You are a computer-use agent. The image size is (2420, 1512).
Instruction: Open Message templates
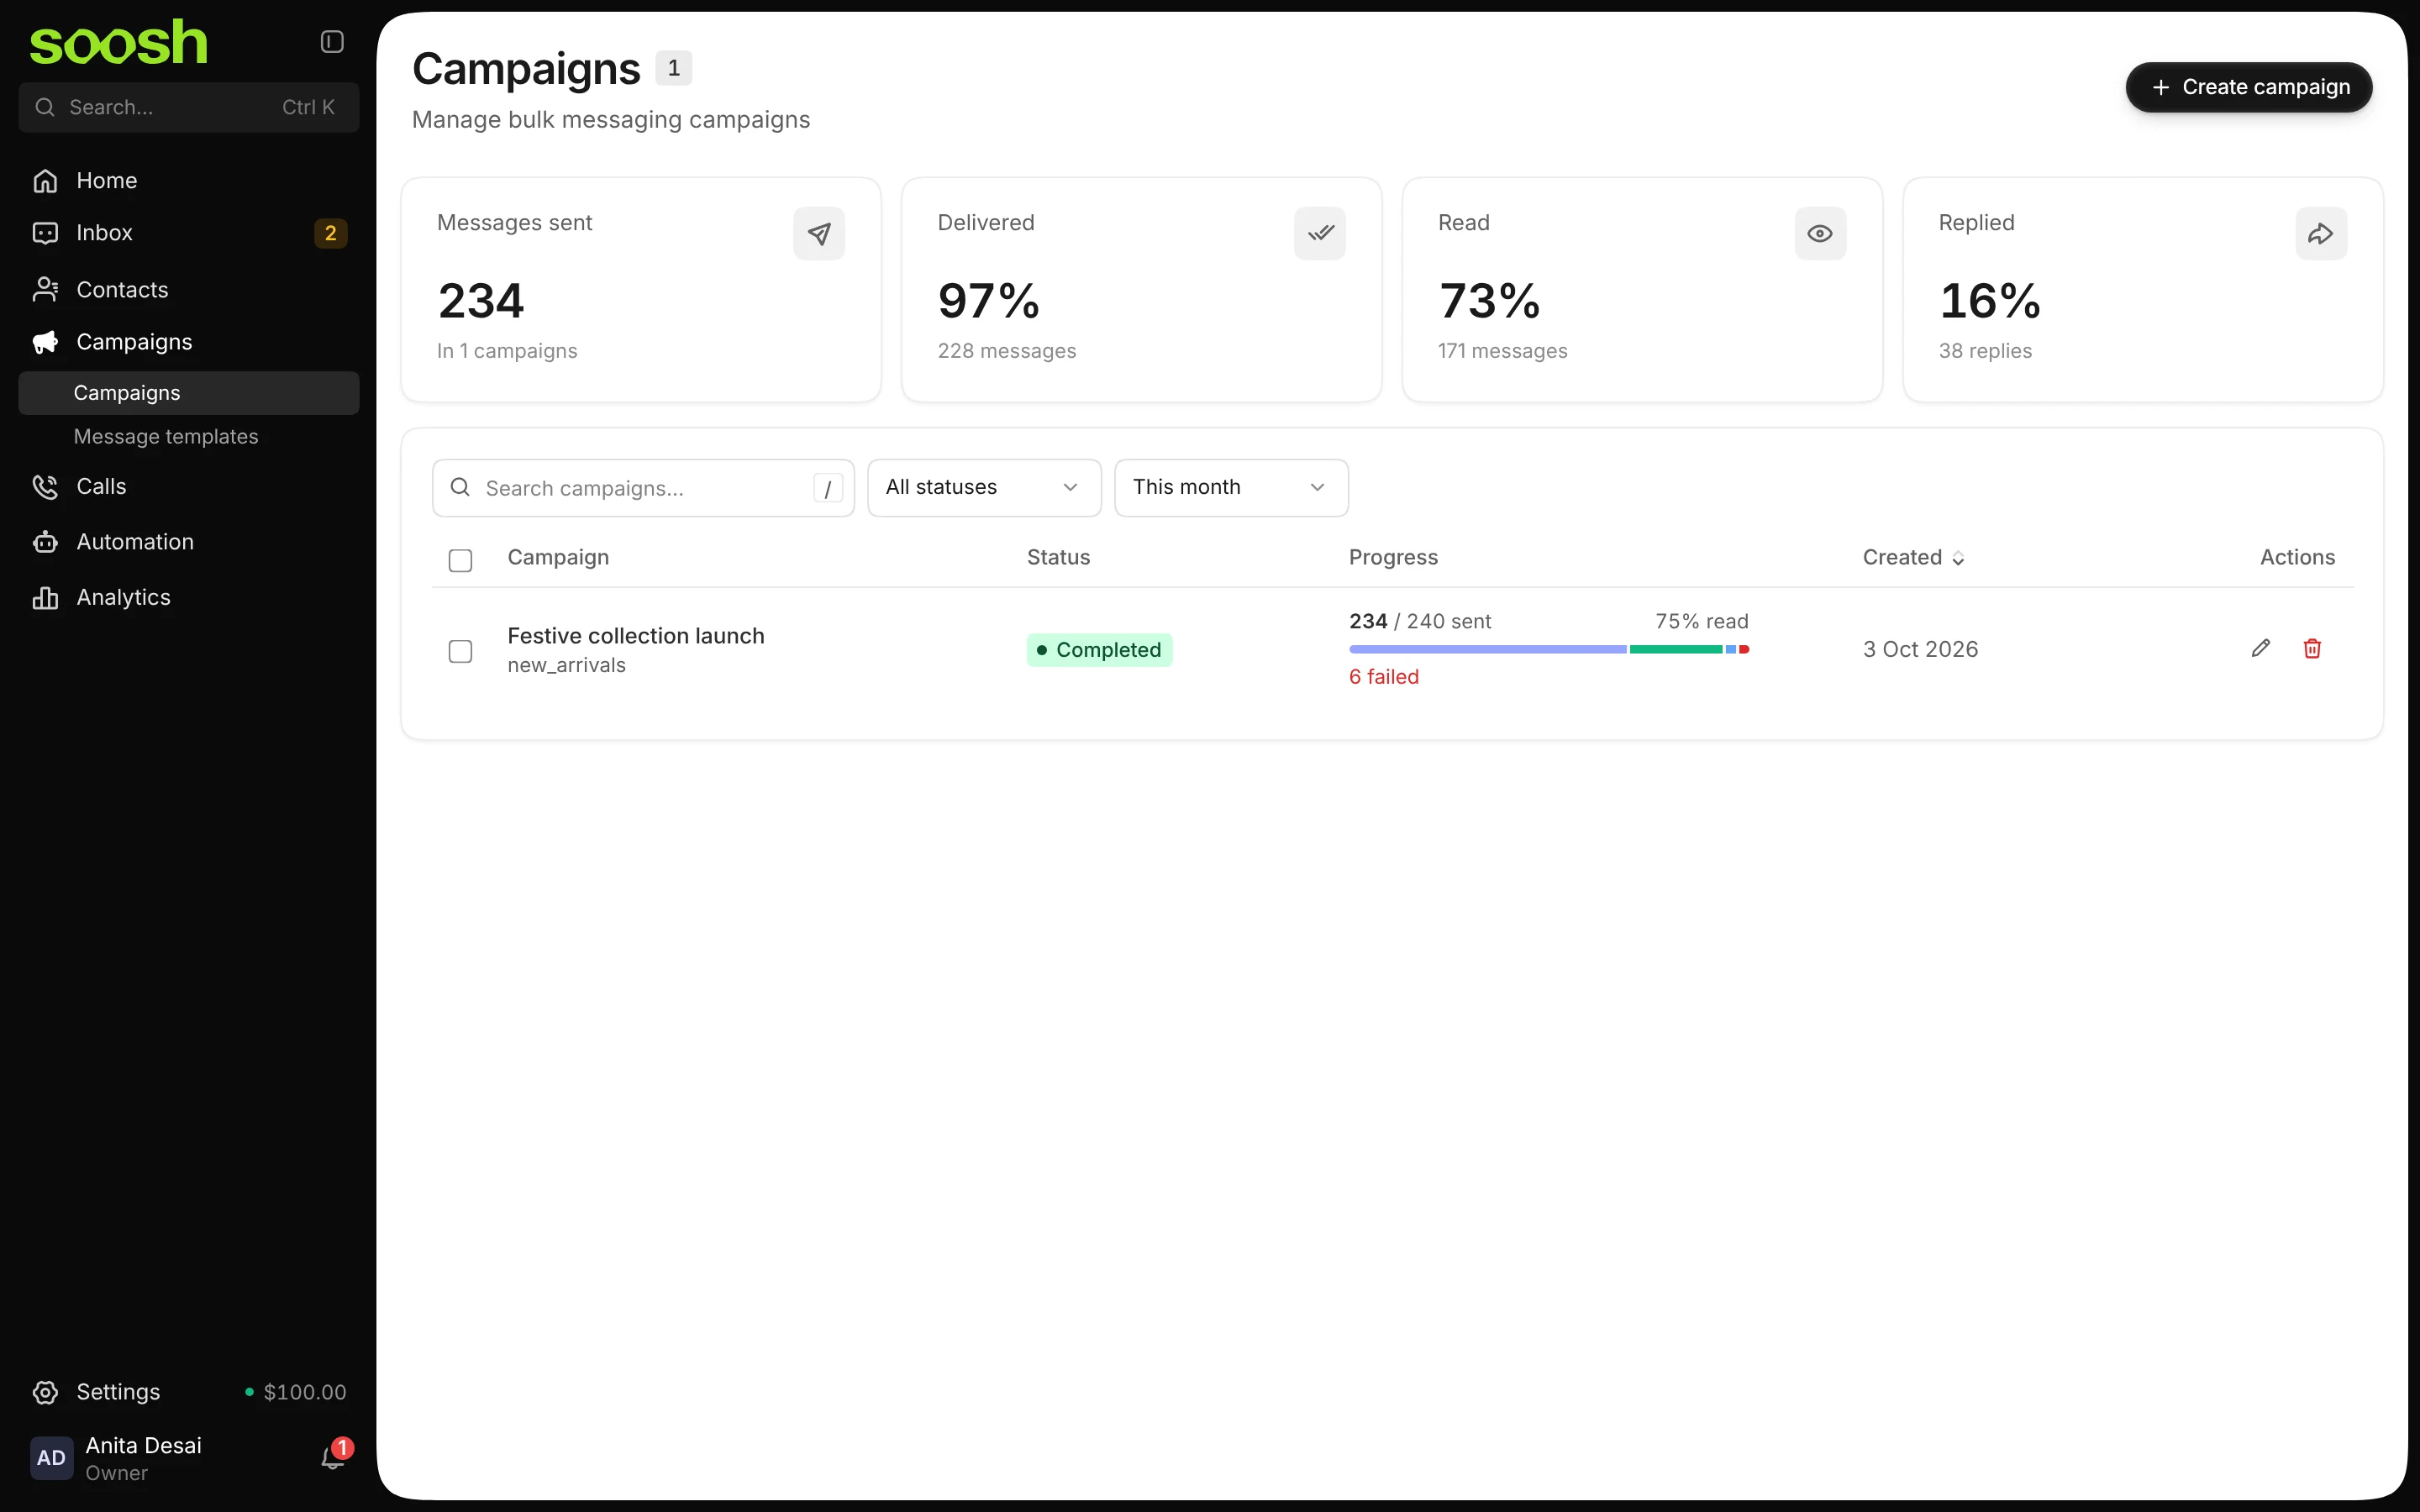pos(188,437)
